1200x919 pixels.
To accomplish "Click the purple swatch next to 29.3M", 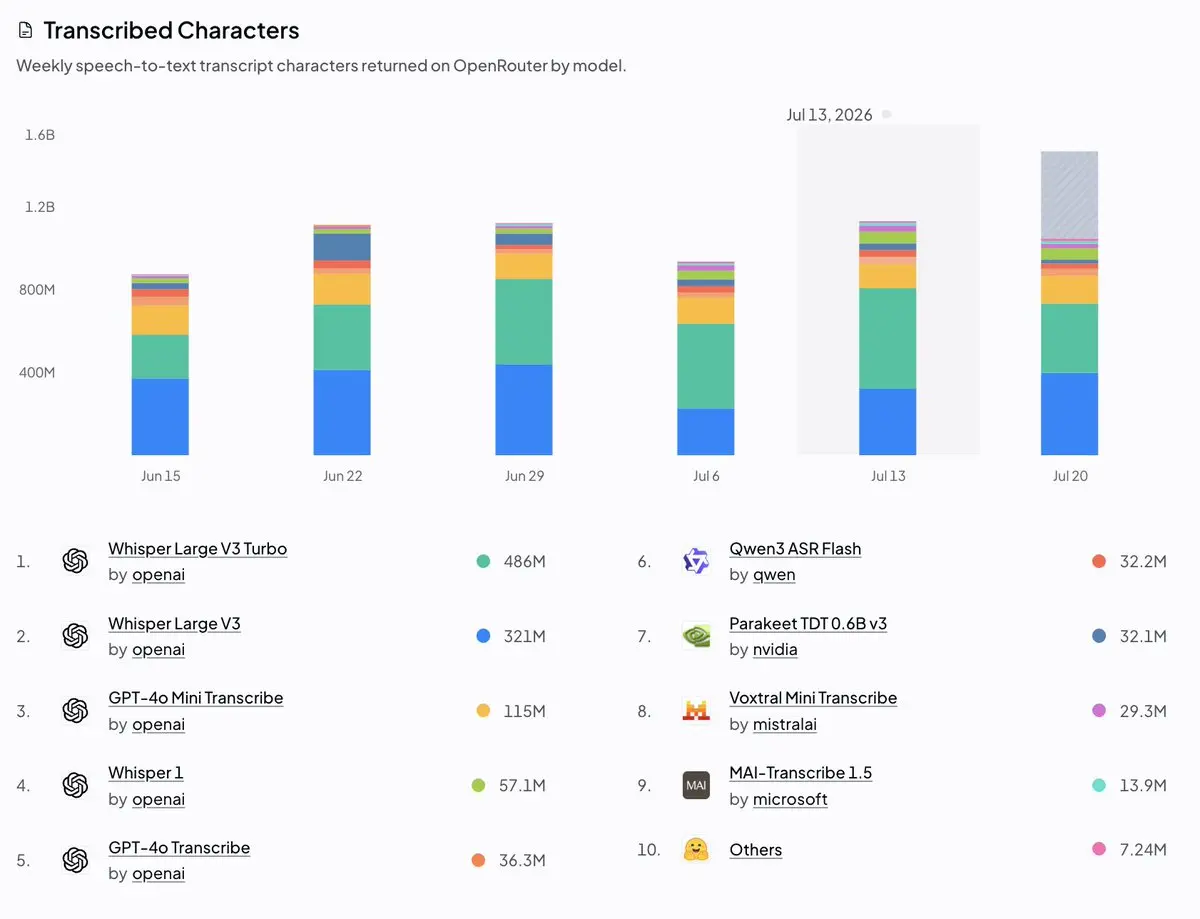I will (x=1100, y=711).
